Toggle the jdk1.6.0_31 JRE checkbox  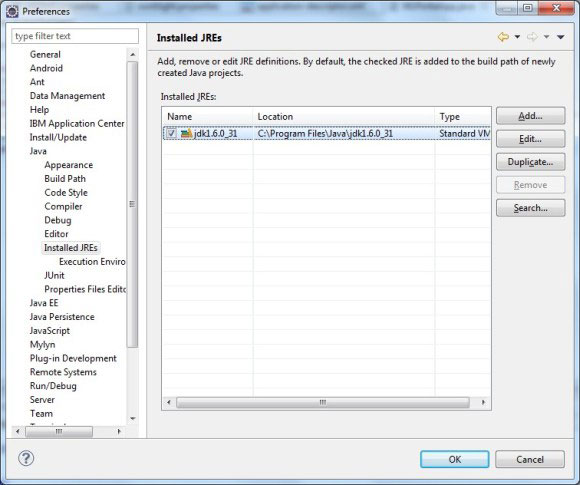(x=171, y=134)
